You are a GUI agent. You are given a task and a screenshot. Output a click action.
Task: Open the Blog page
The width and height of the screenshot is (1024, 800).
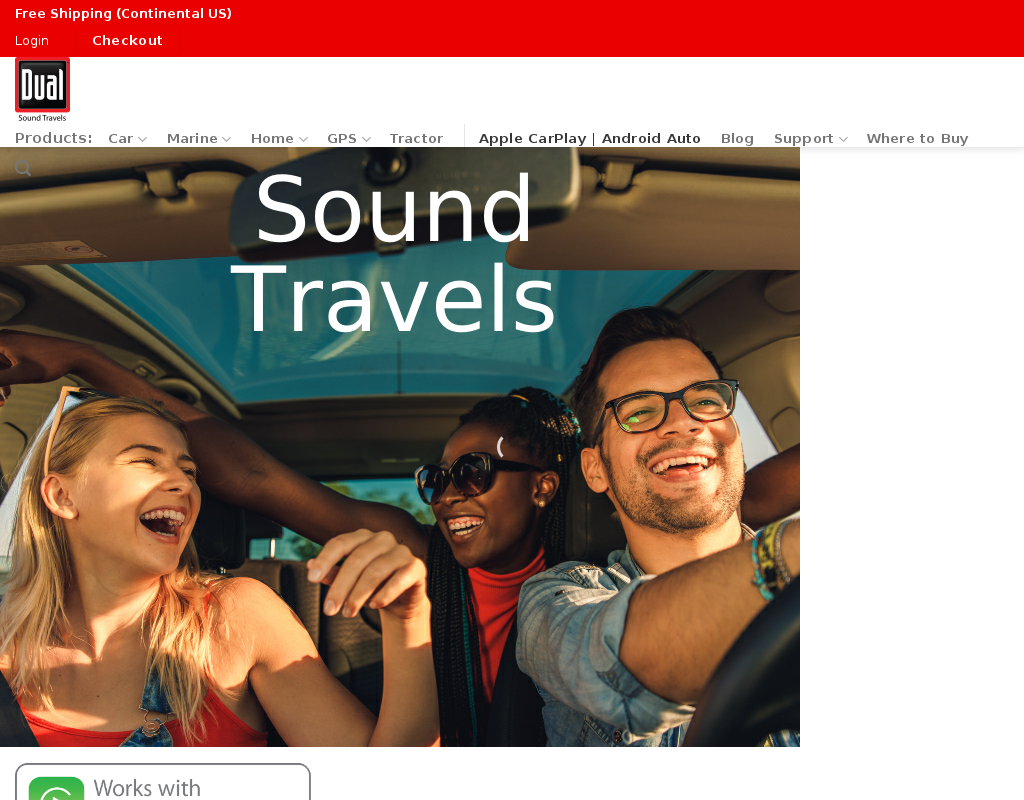click(737, 139)
